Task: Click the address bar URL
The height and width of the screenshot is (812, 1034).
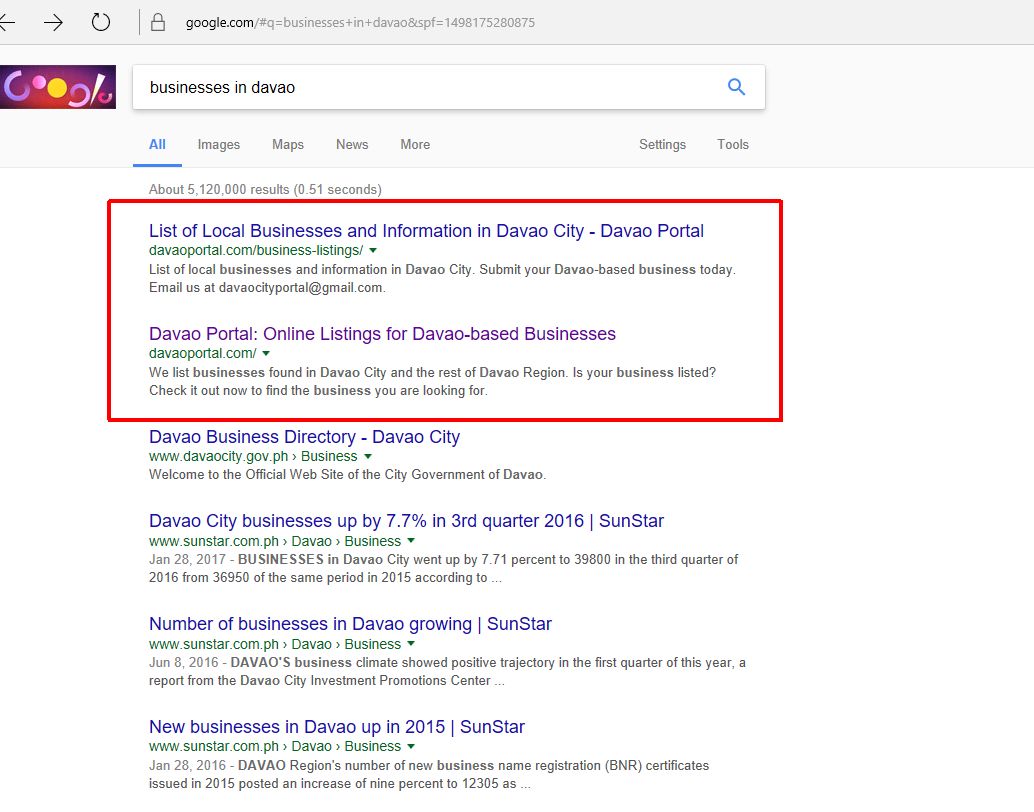Action: click(360, 22)
